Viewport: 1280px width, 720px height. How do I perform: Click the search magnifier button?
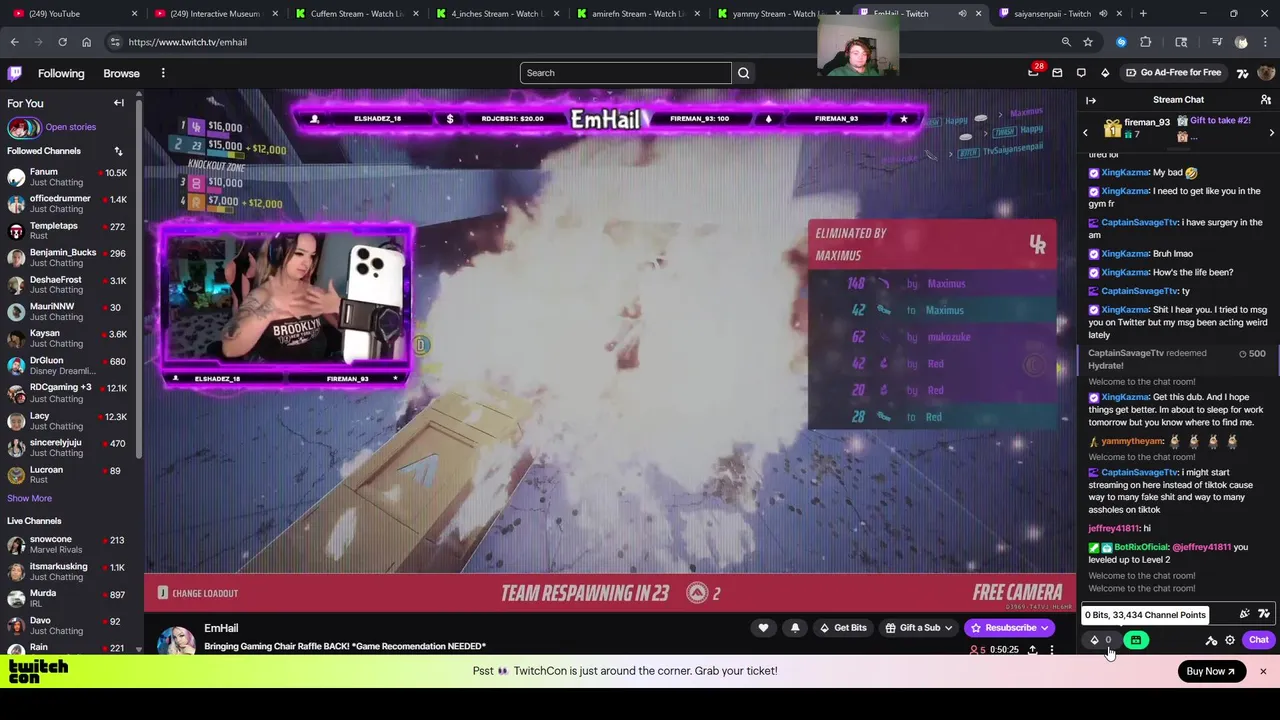click(743, 73)
